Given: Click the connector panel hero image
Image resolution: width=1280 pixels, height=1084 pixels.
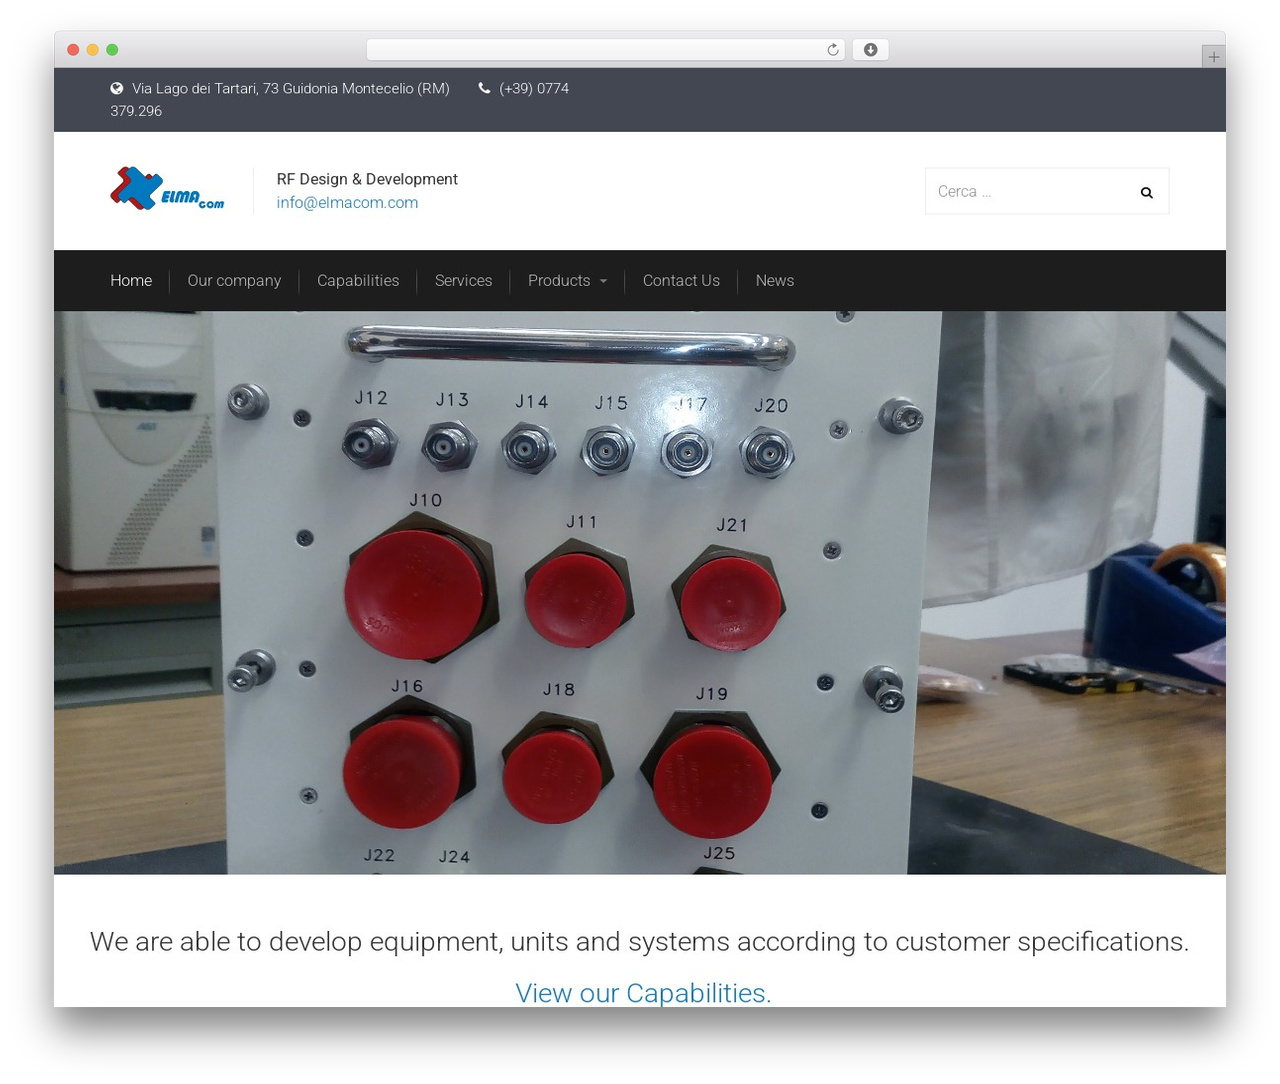Looking at the screenshot, I should [x=640, y=593].
